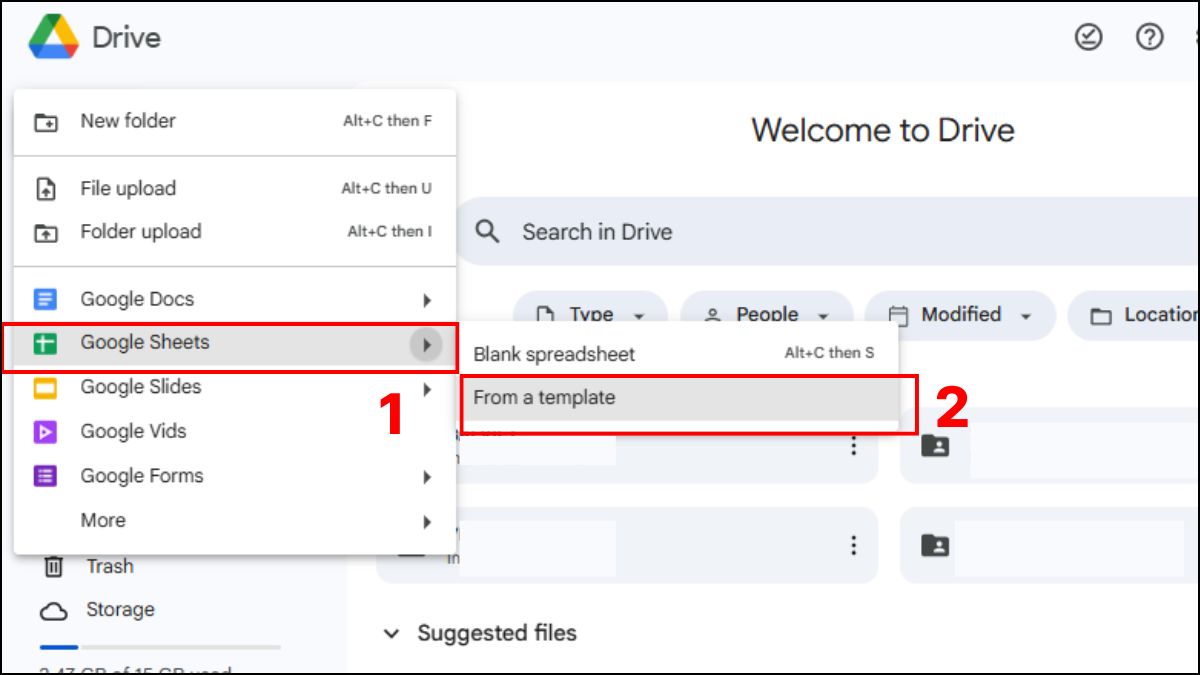1200x675 pixels.
Task: Open the Trash page
Action: 110,566
